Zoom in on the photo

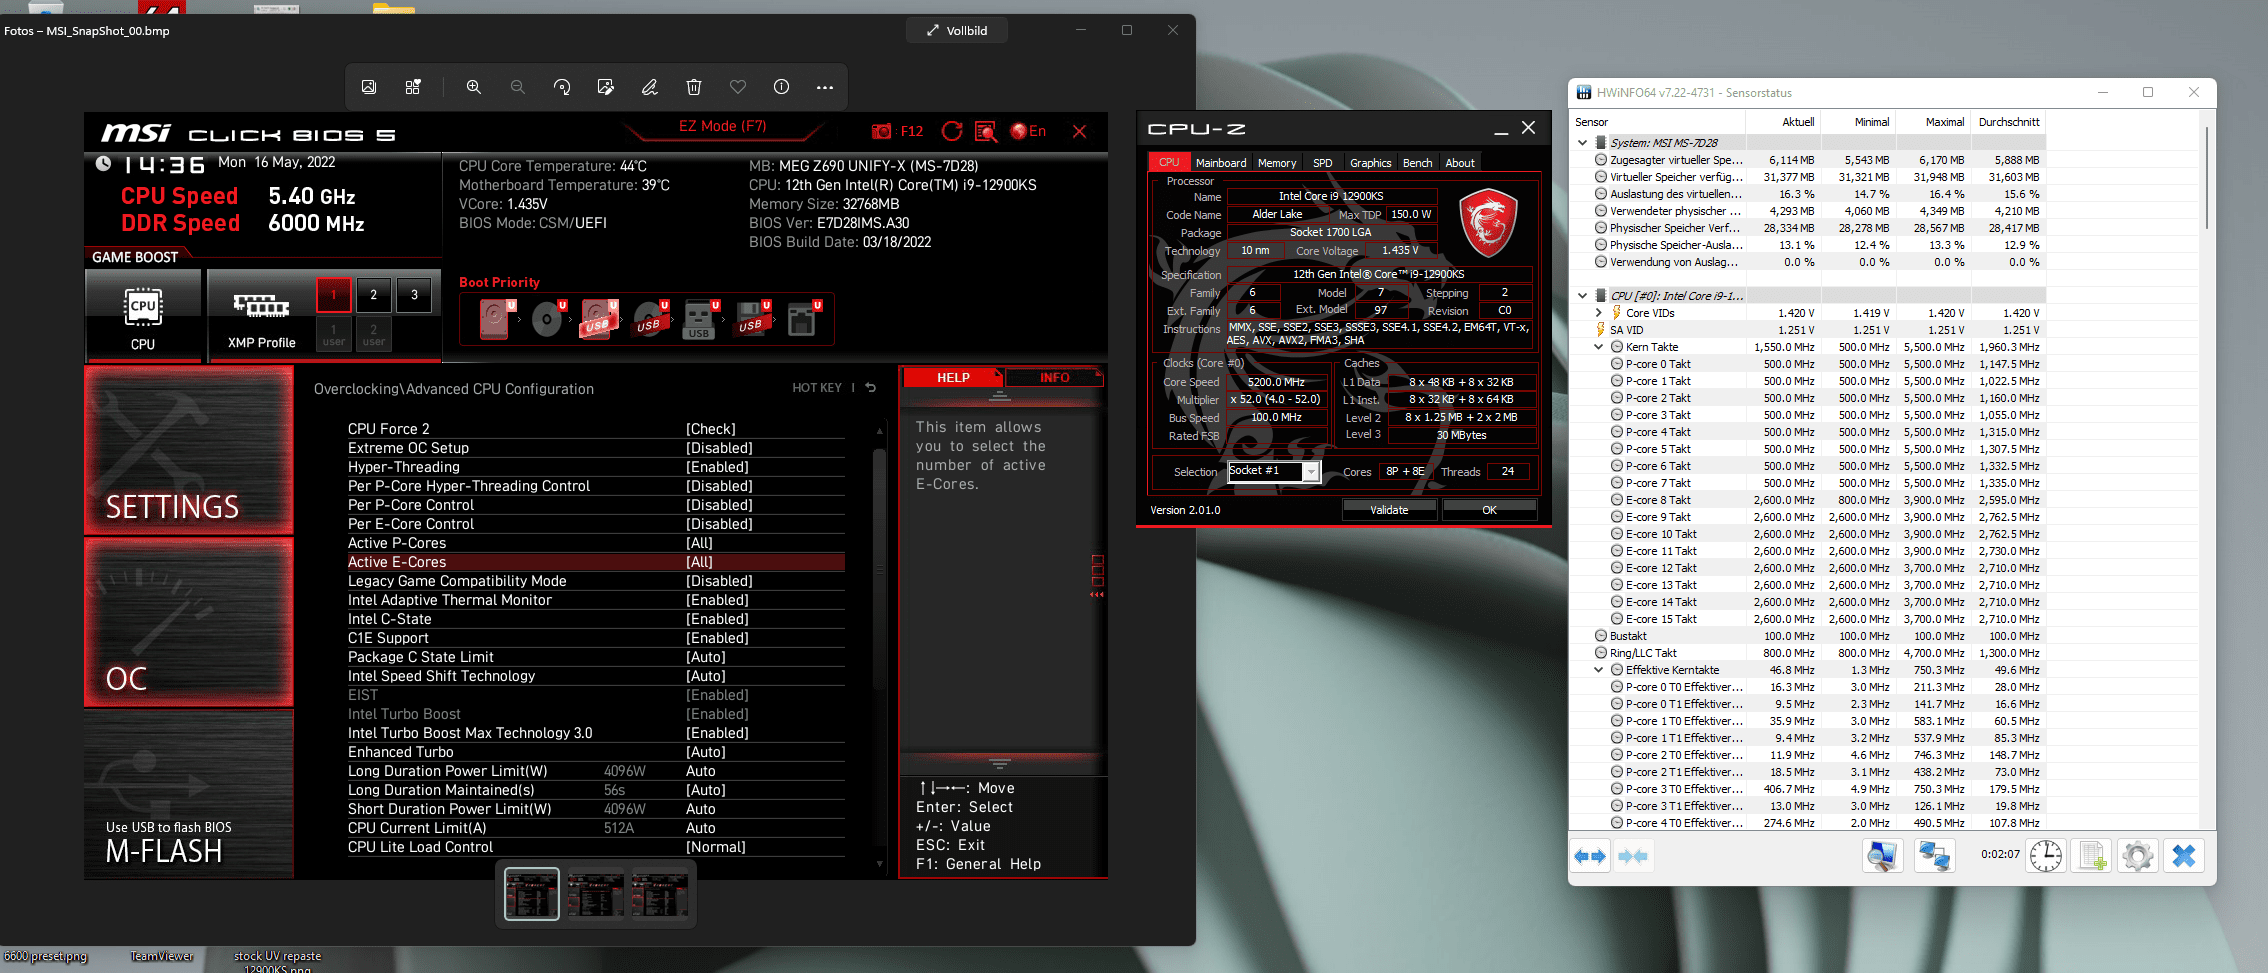point(474,87)
